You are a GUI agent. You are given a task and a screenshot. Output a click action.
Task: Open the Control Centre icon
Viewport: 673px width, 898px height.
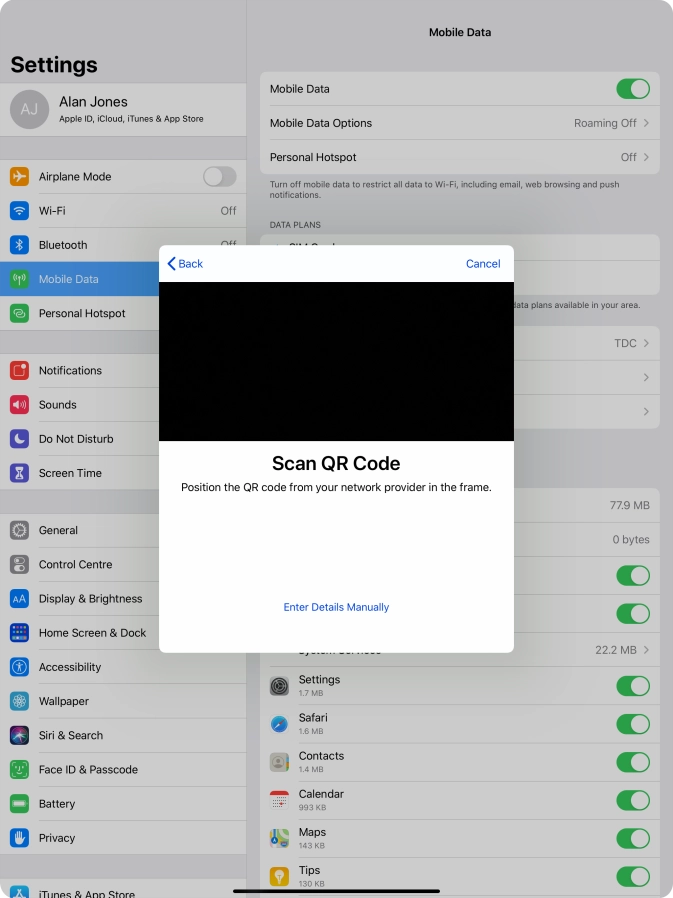click(19, 564)
